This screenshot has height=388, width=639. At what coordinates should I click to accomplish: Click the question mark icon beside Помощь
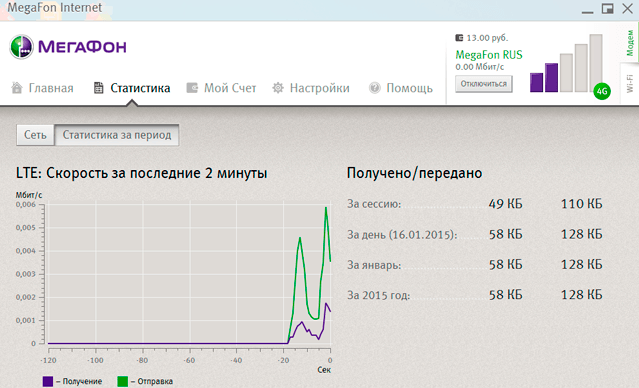375,88
